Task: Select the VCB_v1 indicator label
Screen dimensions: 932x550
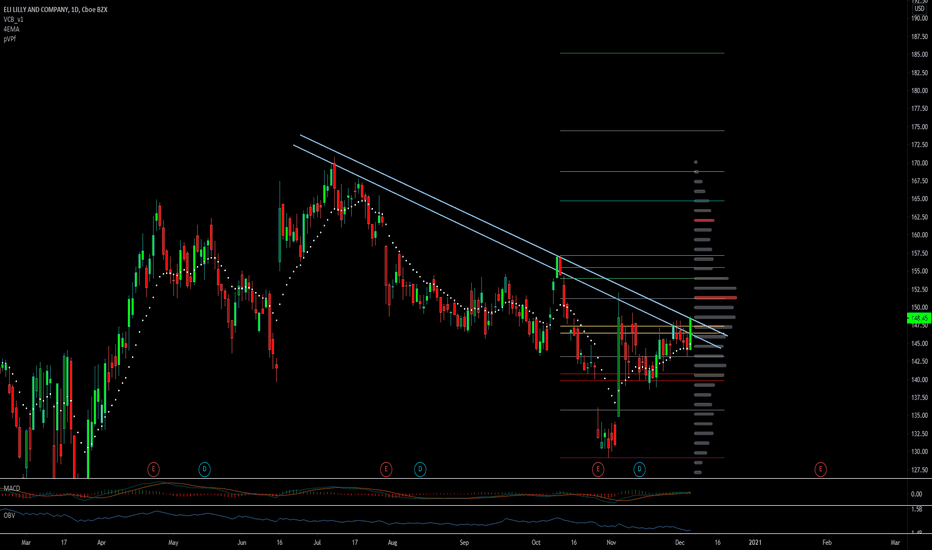Action: point(13,20)
